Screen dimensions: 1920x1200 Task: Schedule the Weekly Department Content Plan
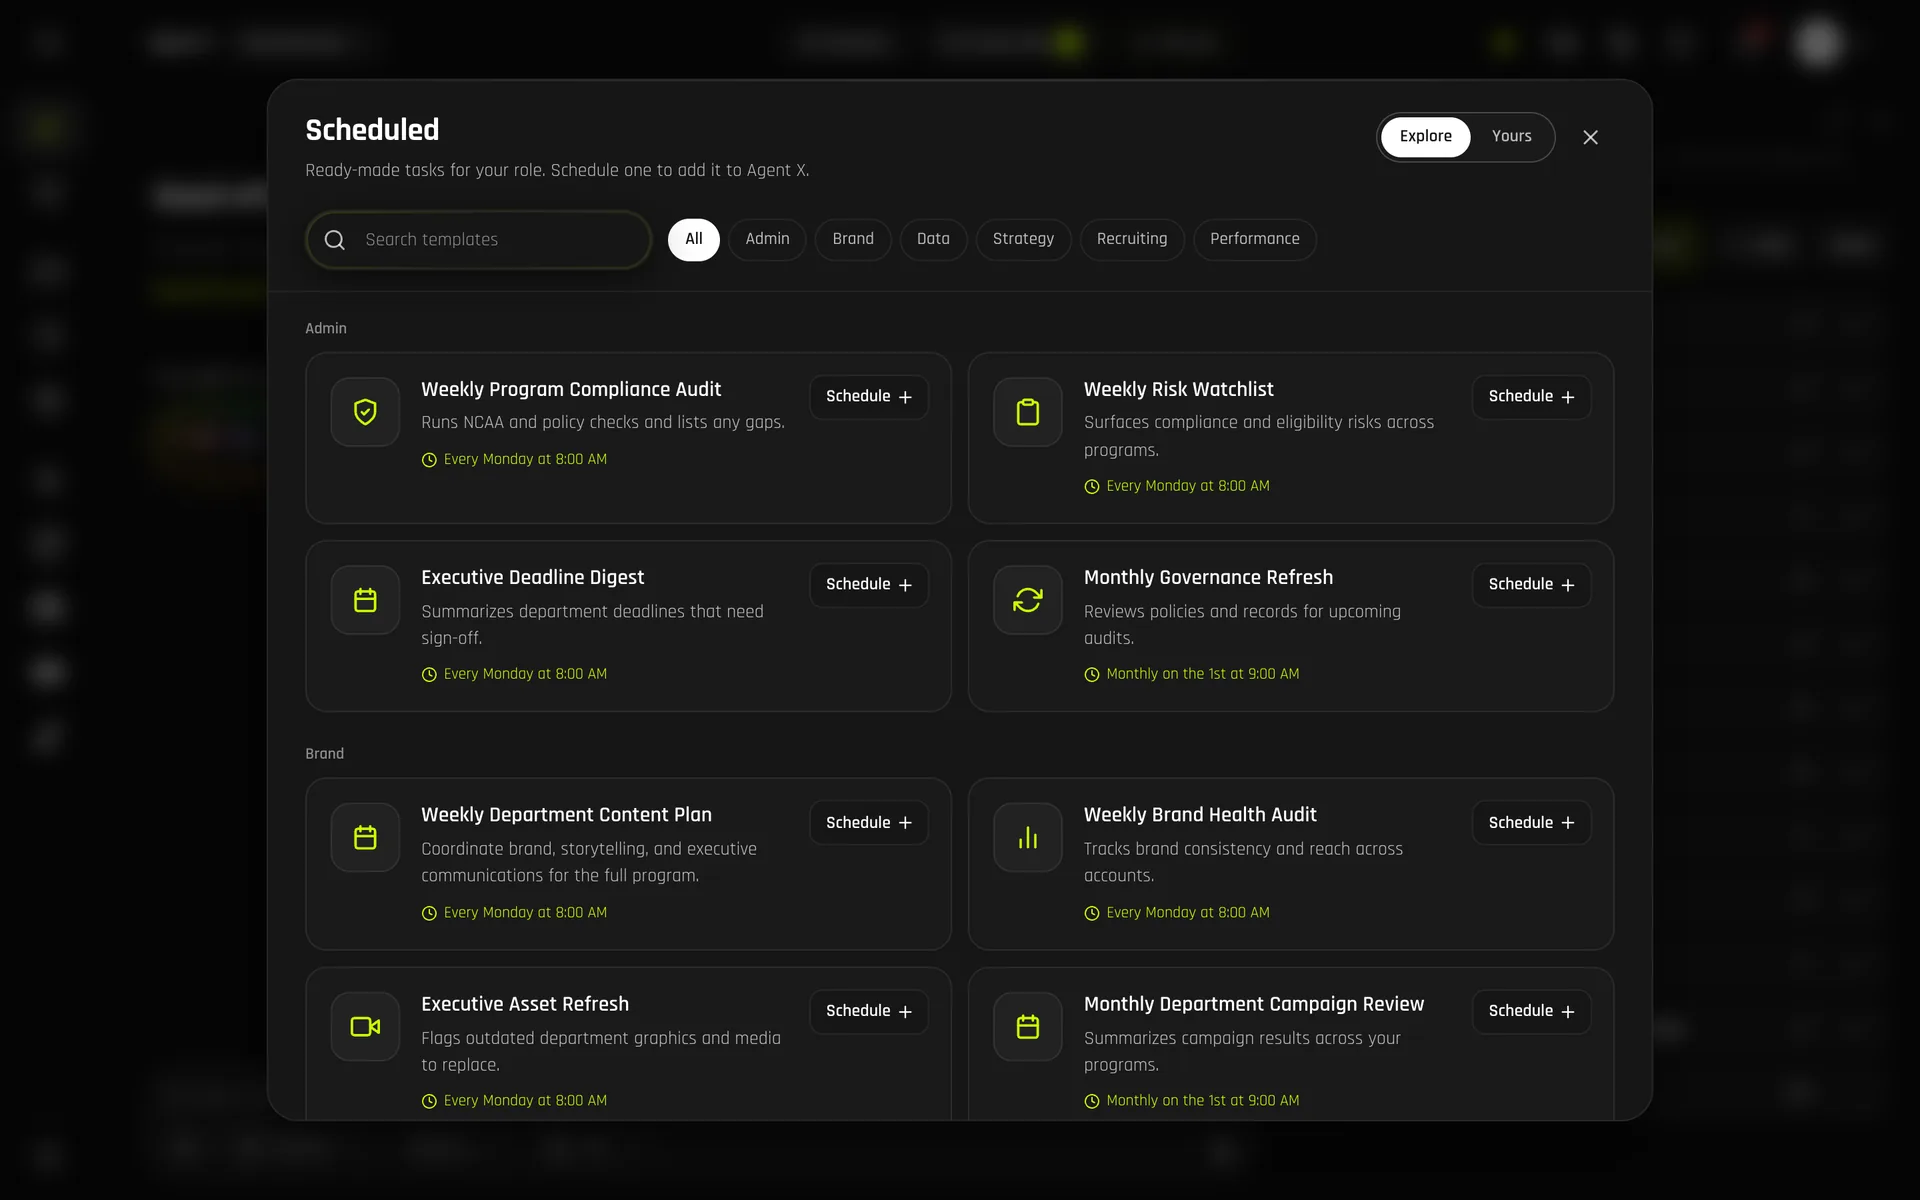pyautogui.click(x=869, y=823)
